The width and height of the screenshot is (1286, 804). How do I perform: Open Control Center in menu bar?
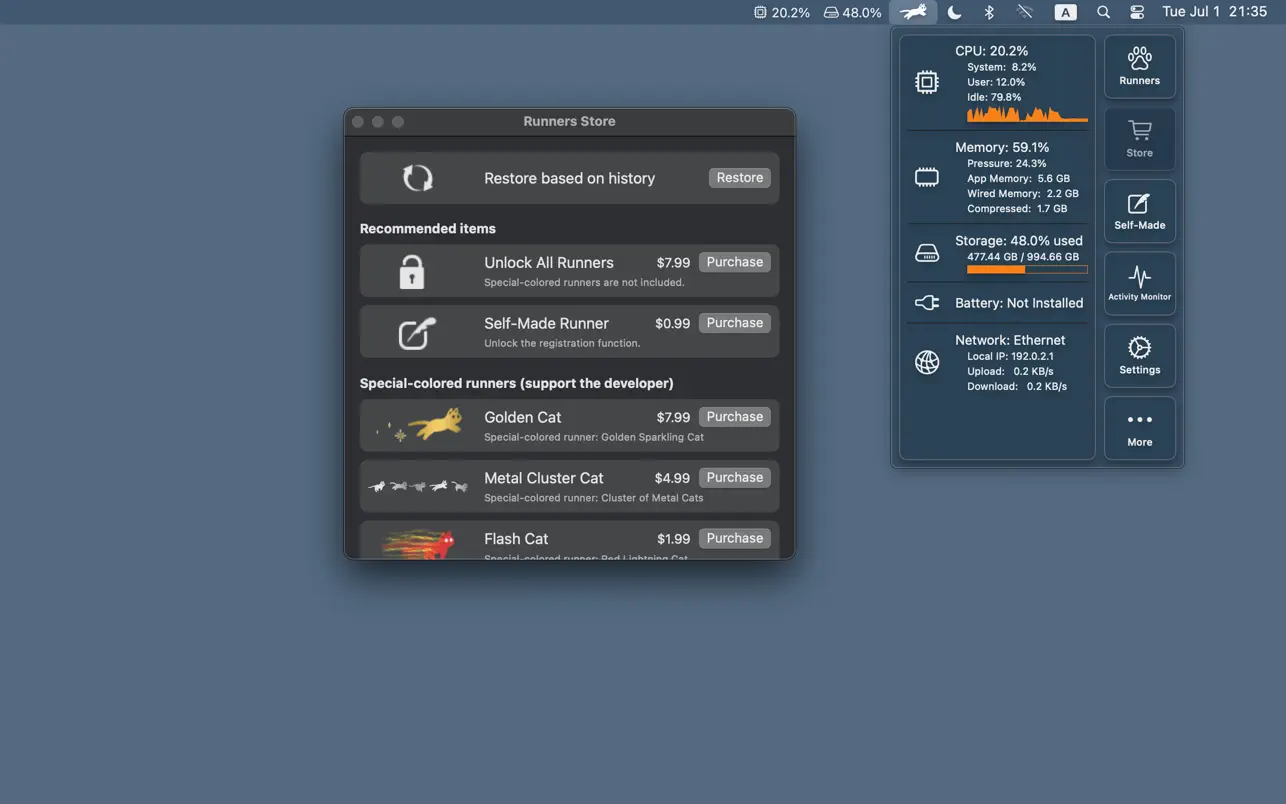[1137, 12]
